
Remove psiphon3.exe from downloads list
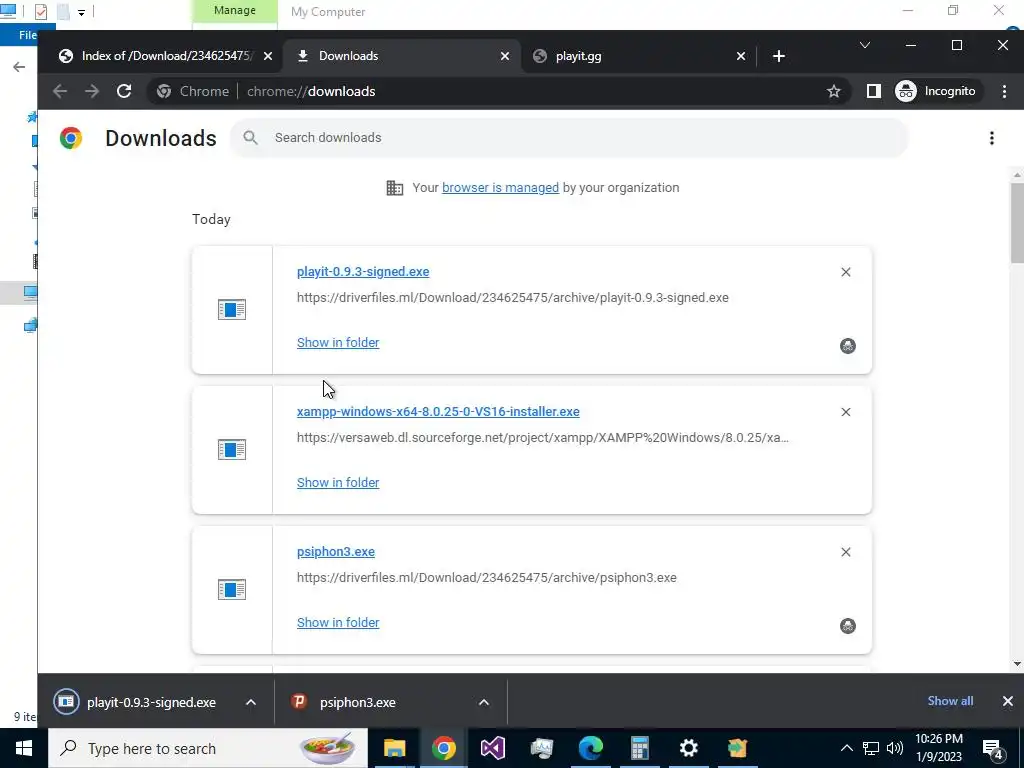(846, 552)
